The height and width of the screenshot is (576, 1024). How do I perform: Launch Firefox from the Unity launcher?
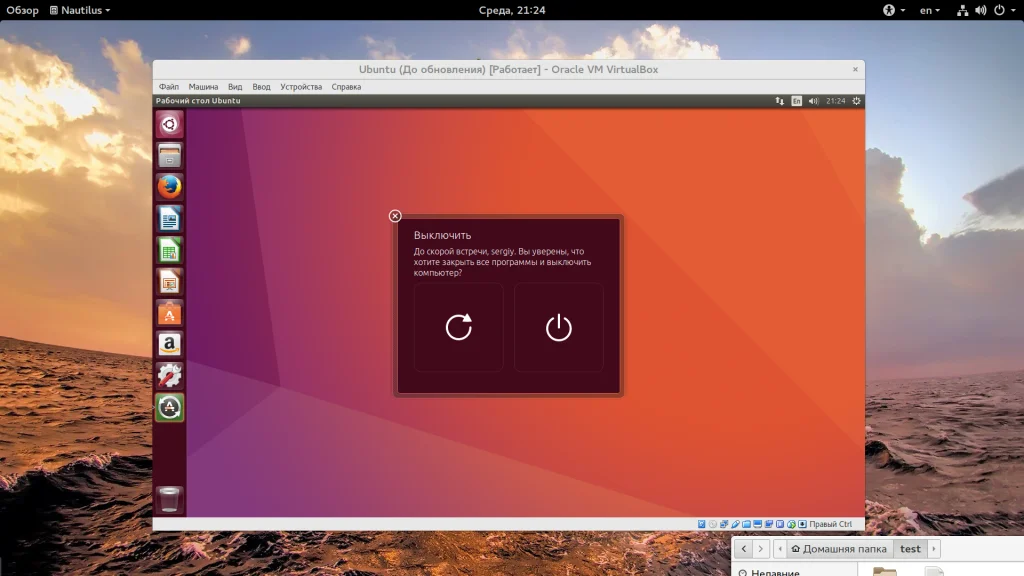170,187
